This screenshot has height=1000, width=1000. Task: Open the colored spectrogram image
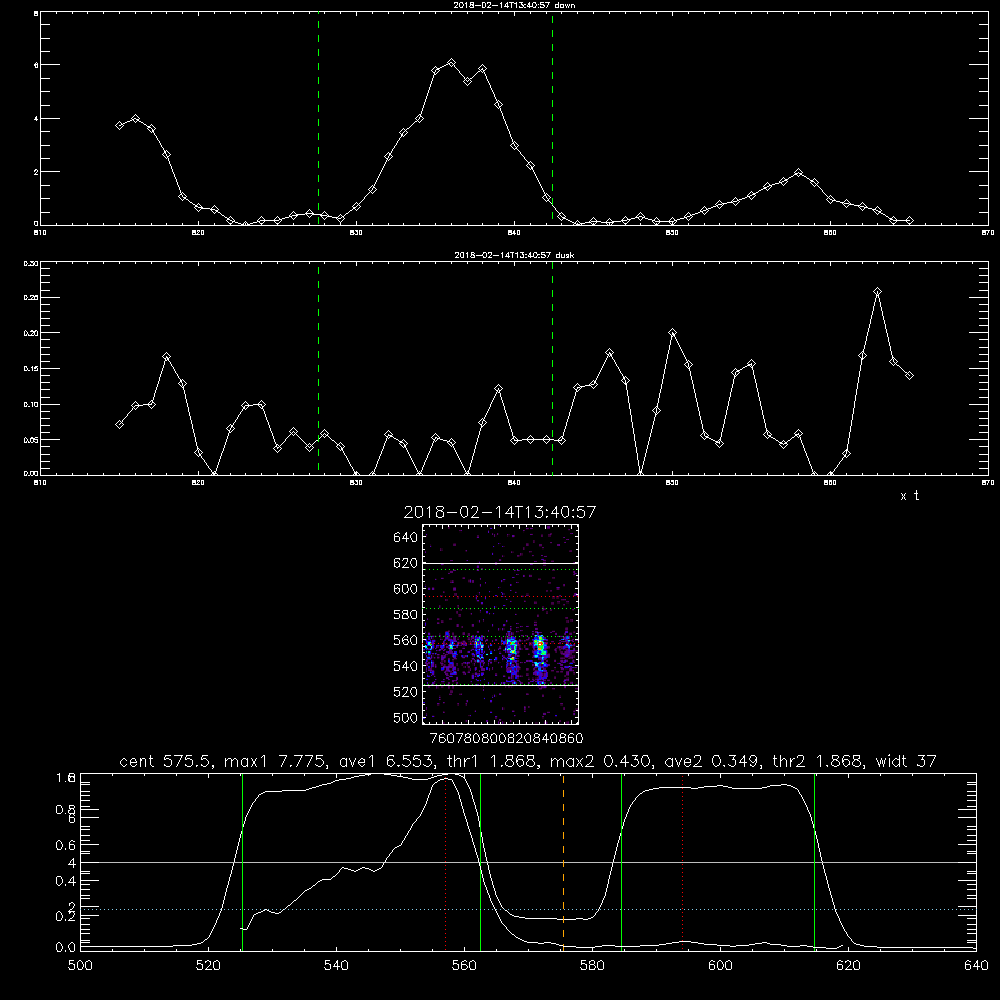tap(501, 624)
